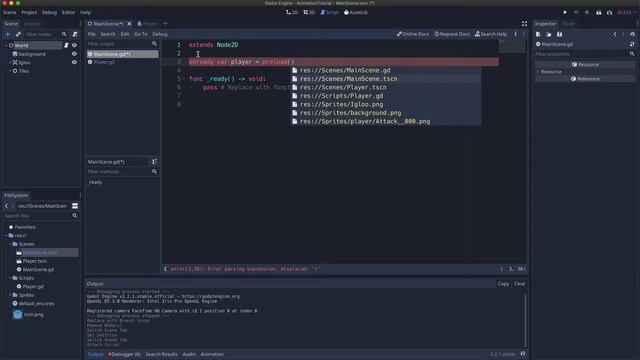The height and width of the screenshot is (360, 640).
Task: Click search icon in Filter properties field
Action: coord(632,54)
